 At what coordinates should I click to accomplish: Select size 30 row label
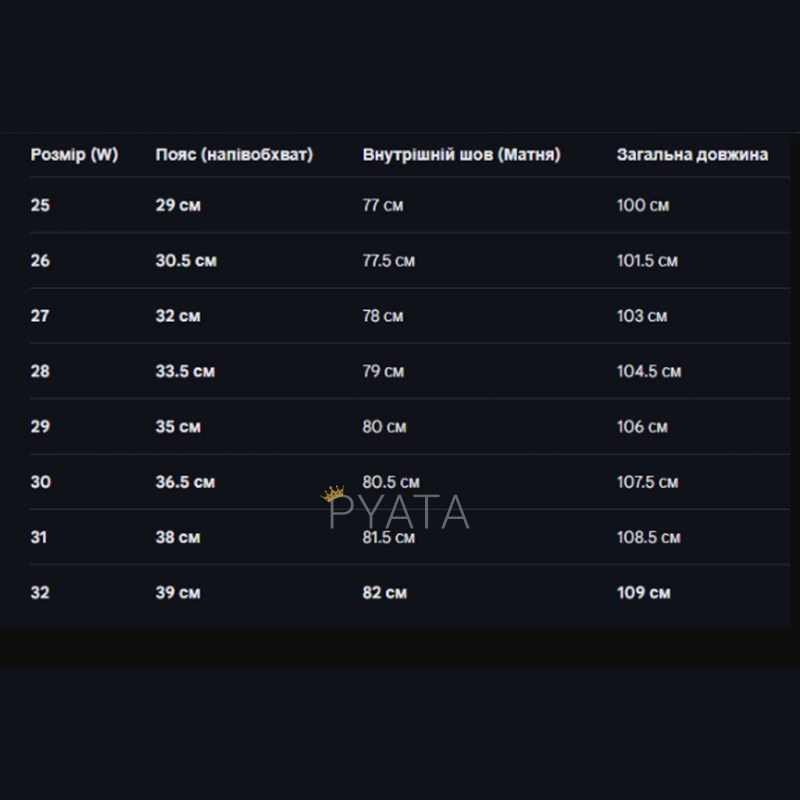[40, 482]
